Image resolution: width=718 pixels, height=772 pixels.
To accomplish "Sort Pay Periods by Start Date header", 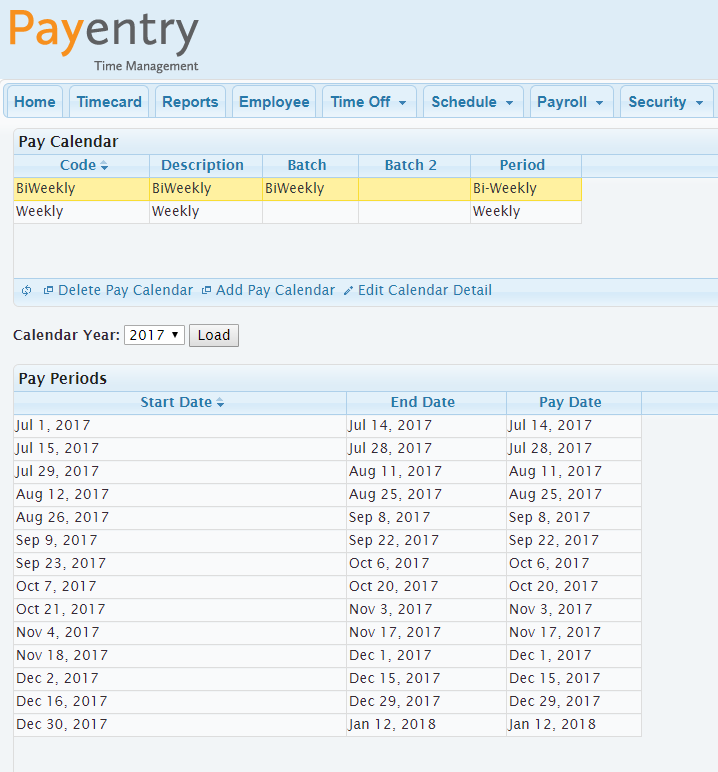I will coord(181,402).
